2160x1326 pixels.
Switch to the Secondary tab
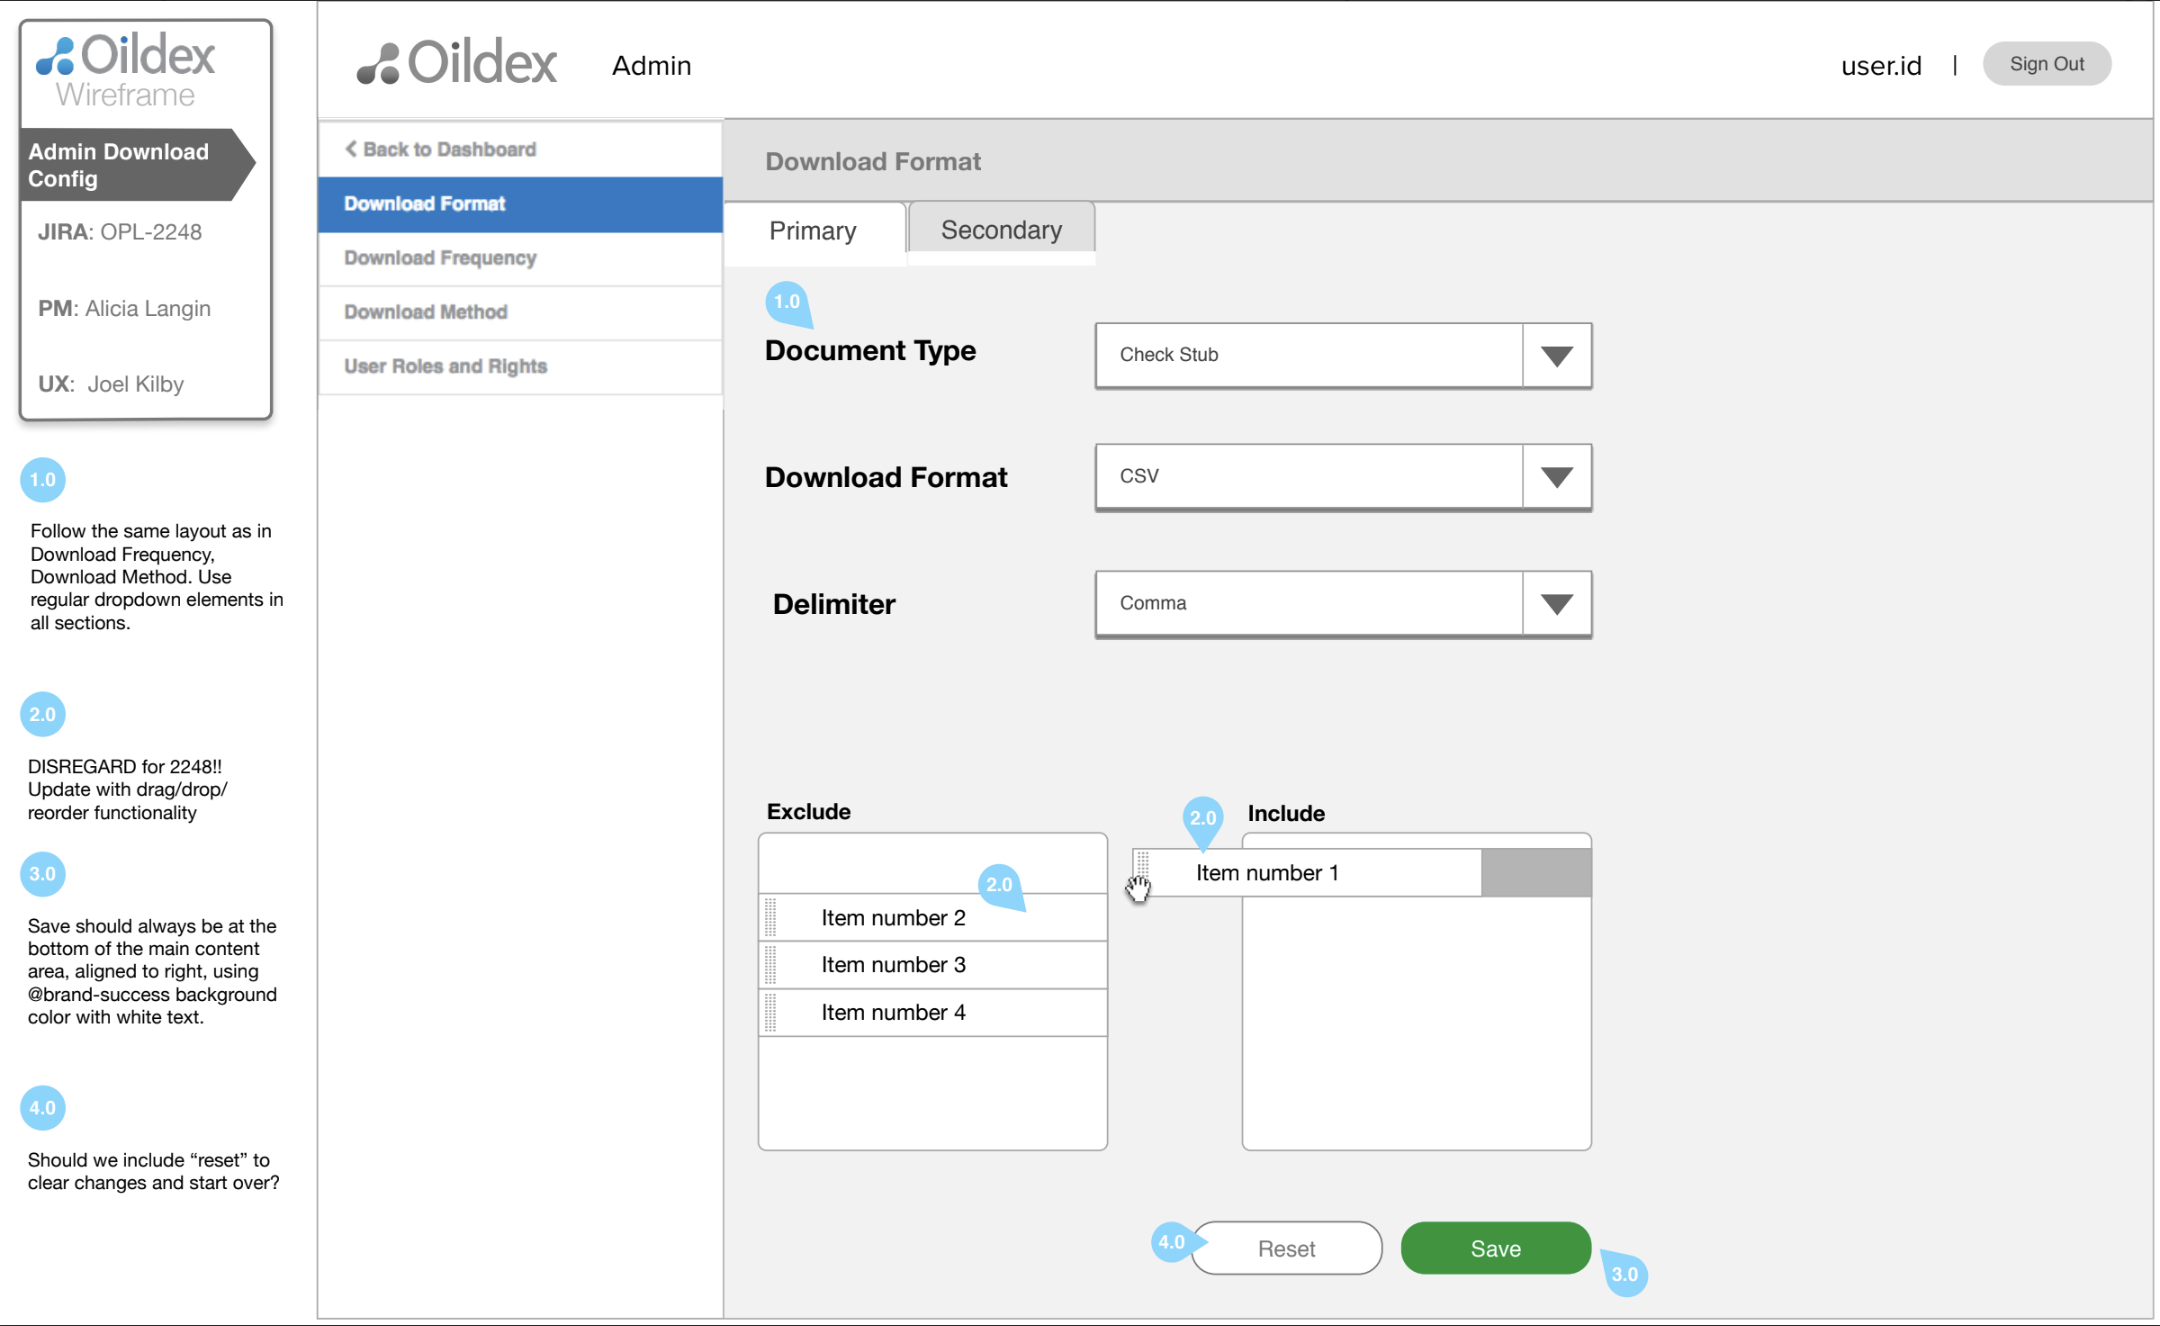tap(1001, 230)
